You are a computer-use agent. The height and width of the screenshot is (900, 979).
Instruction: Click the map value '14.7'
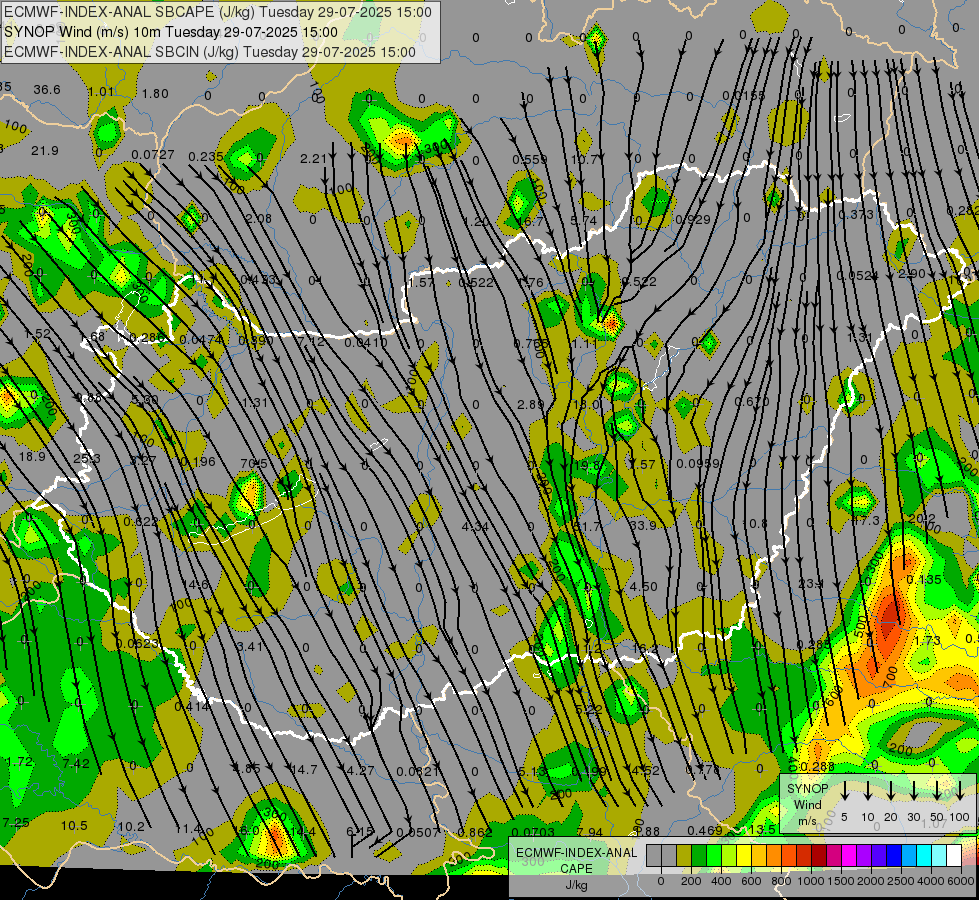tap(304, 769)
